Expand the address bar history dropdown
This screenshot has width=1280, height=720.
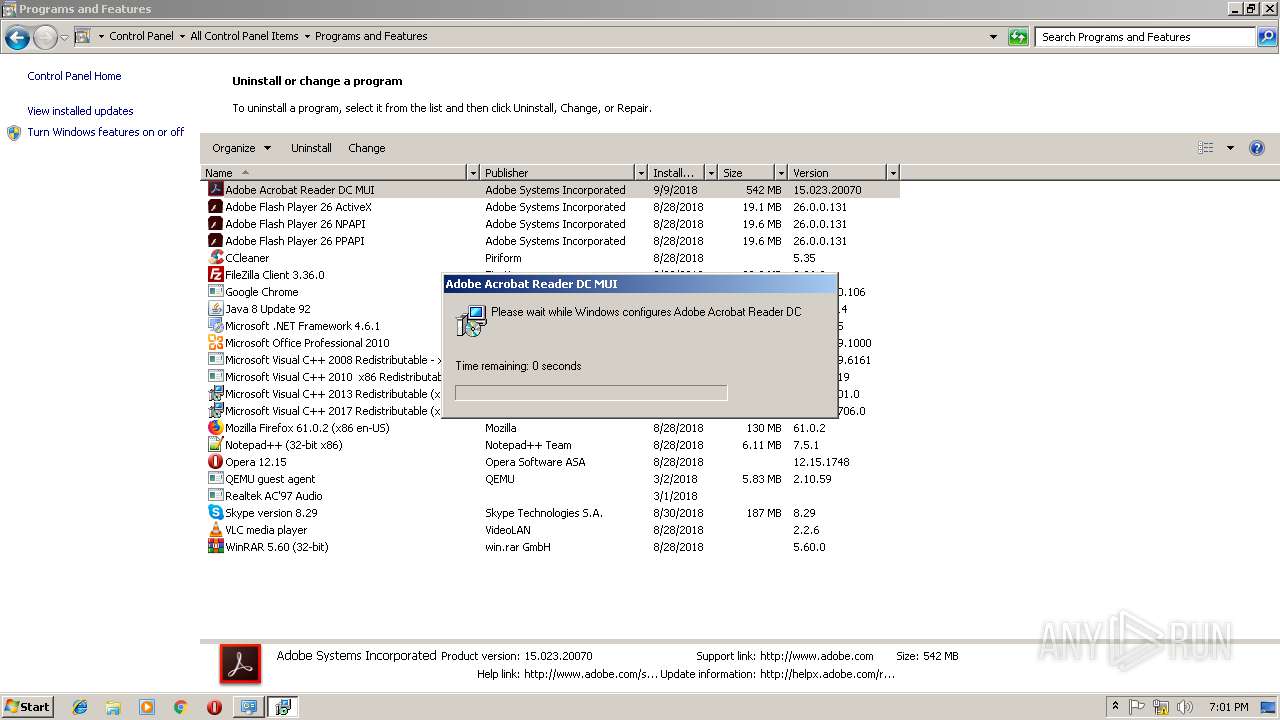coord(993,37)
